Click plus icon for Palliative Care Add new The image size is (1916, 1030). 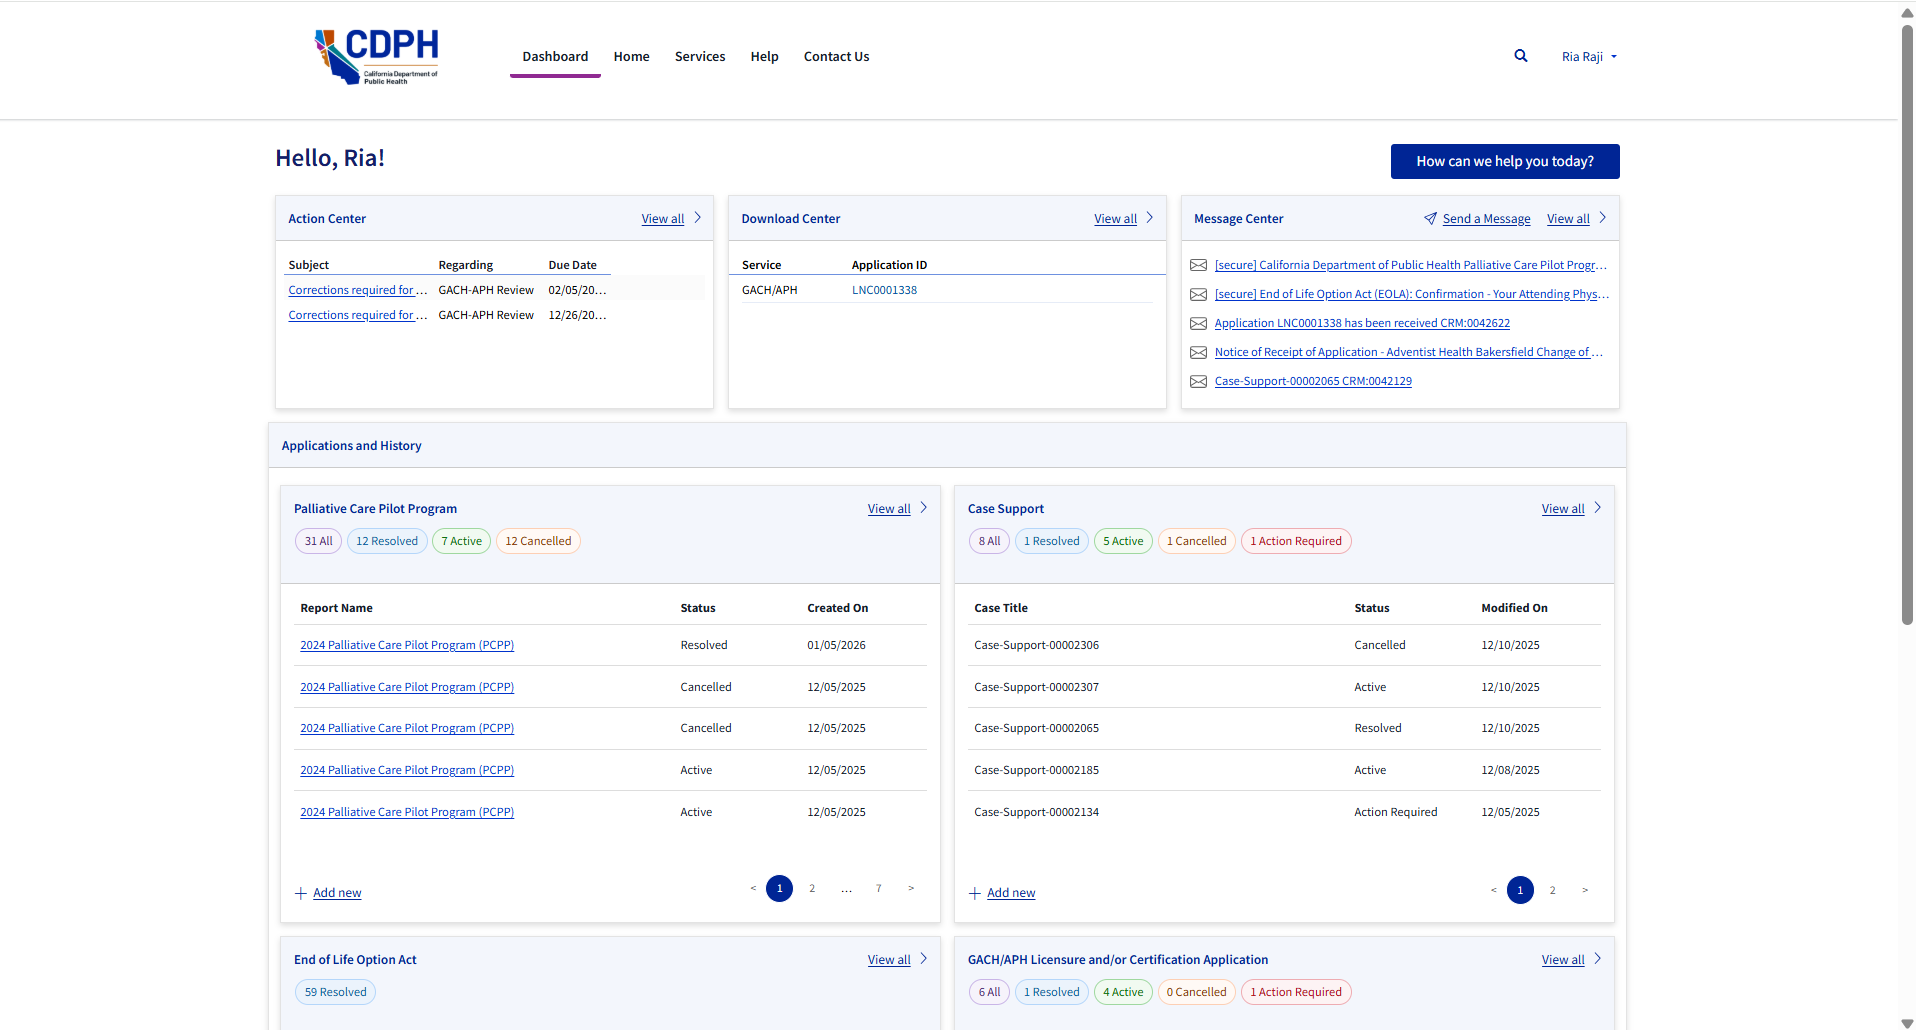pos(301,893)
